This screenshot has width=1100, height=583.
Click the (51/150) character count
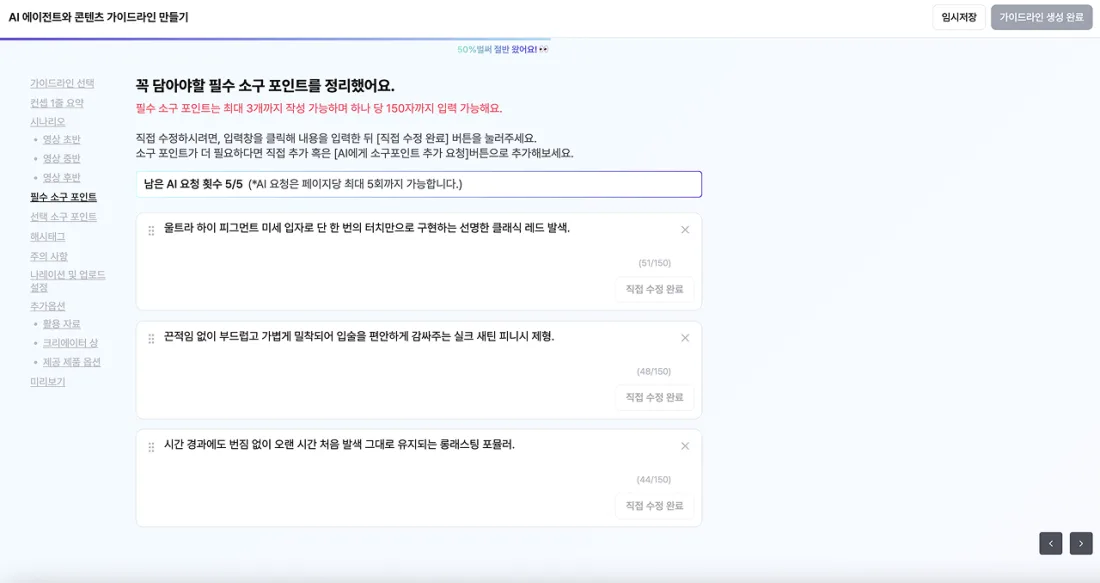point(655,263)
